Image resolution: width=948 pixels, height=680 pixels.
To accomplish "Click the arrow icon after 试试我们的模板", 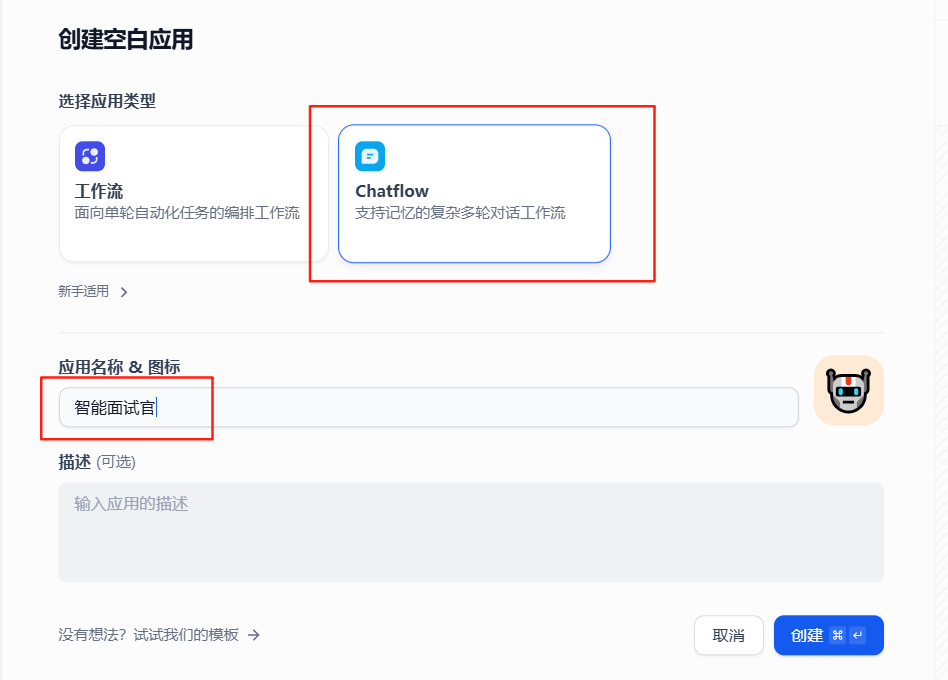I will [x=254, y=635].
